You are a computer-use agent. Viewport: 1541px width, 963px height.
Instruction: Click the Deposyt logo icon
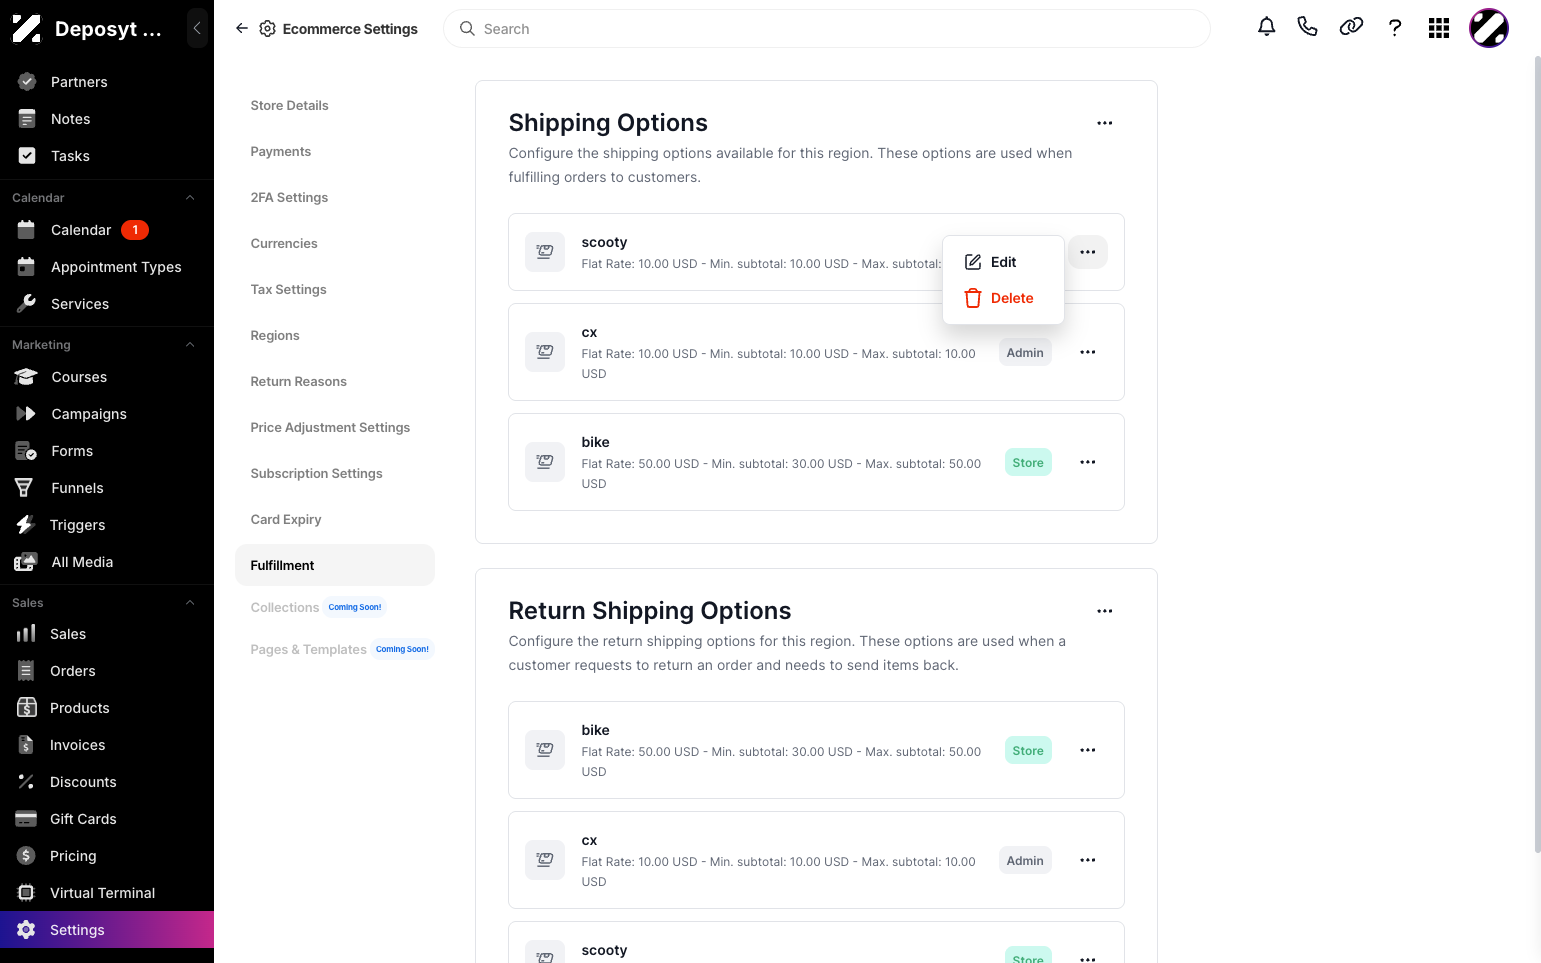coord(27,29)
